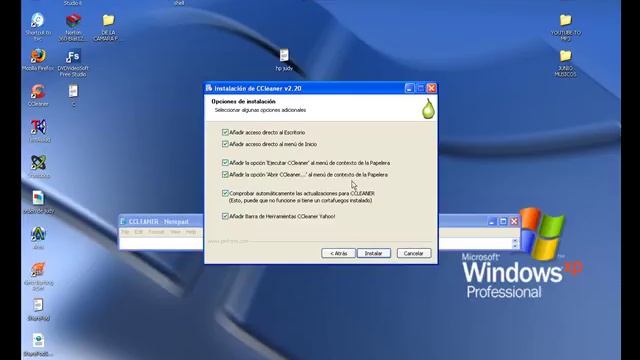Image resolution: width=640 pixels, height=360 pixels.
Task: Open the YOUTUBE TO MP3 folder
Action: tap(565, 20)
